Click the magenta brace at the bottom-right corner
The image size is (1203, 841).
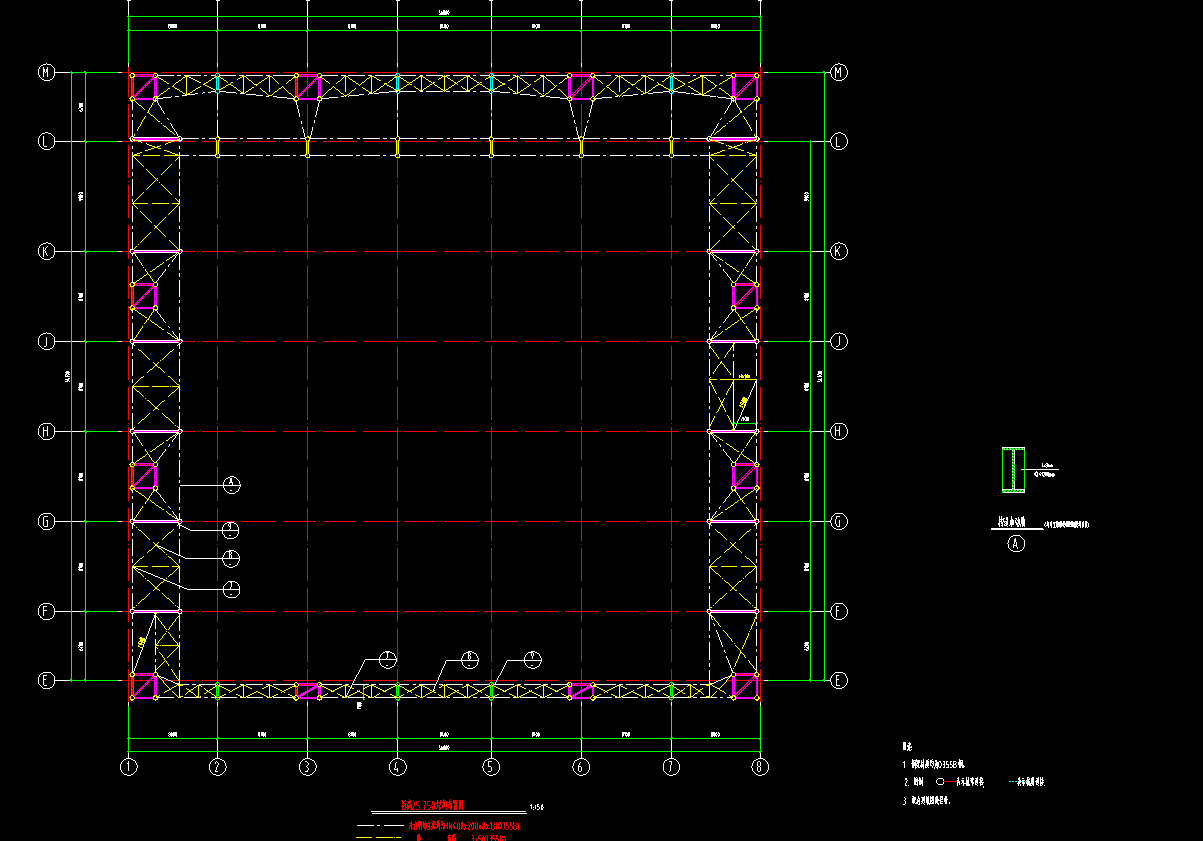coord(745,687)
